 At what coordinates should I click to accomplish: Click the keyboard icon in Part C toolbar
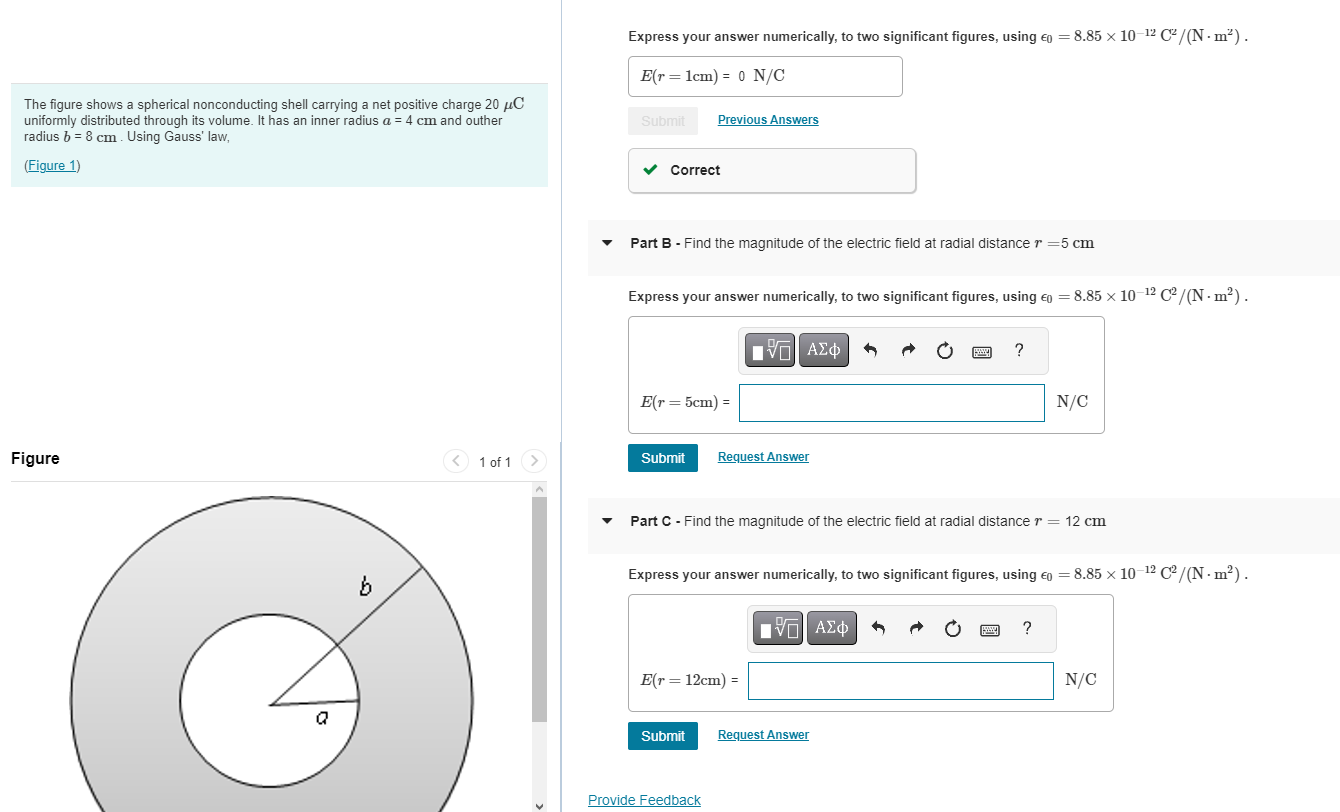click(x=989, y=628)
